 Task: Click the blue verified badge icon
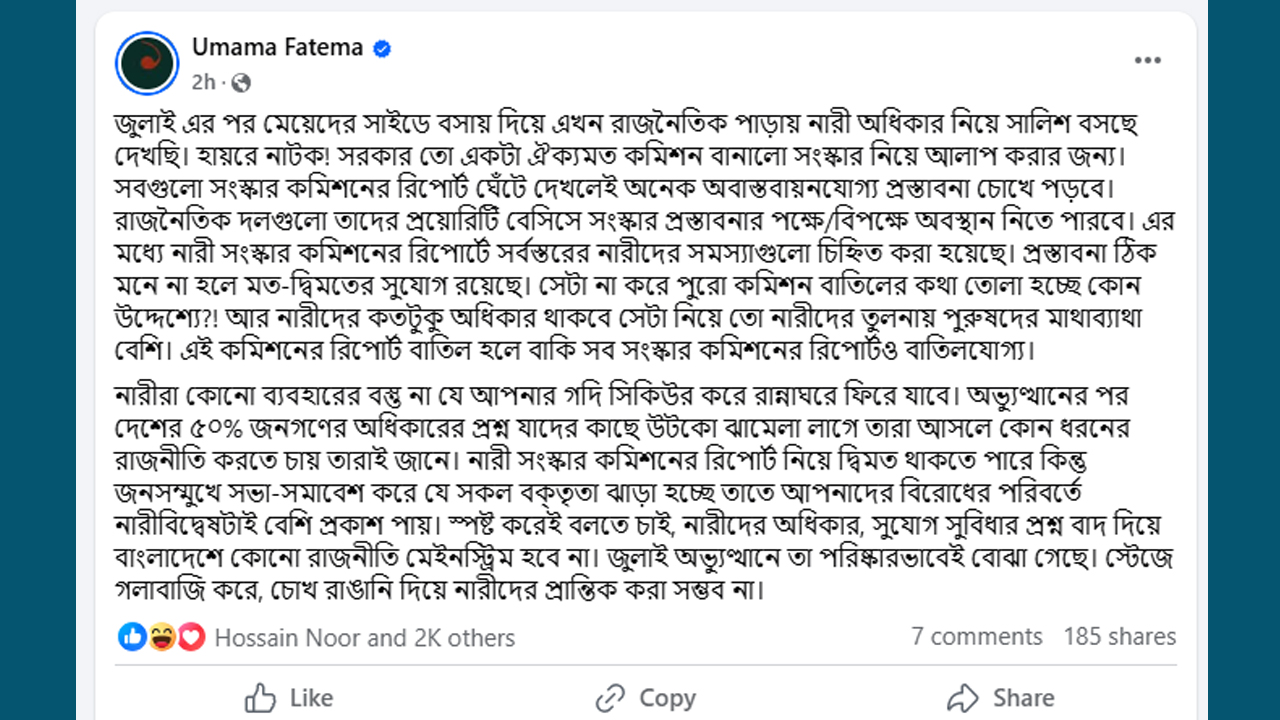tap(381, 48)
